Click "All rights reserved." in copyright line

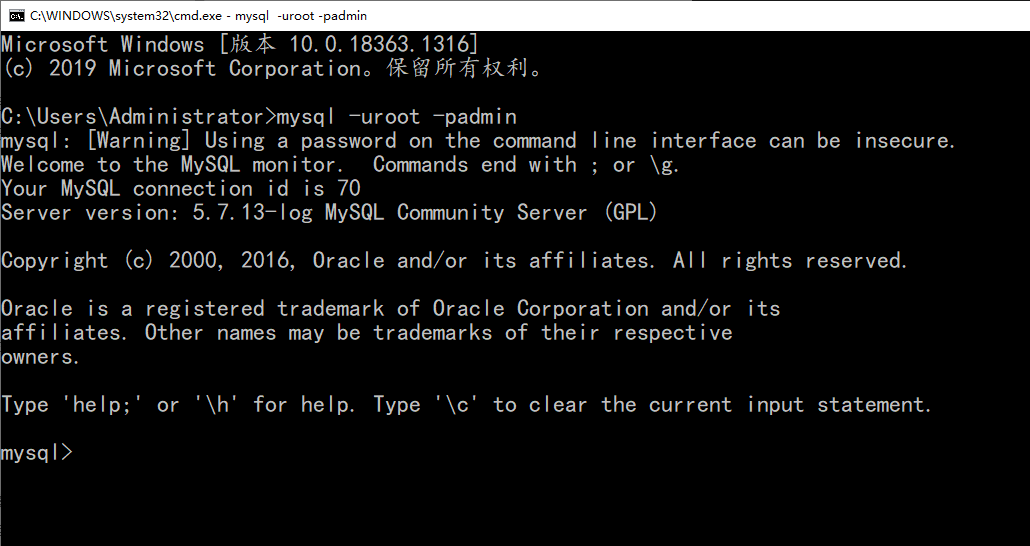pyautogui.click(x=790, y=261)
